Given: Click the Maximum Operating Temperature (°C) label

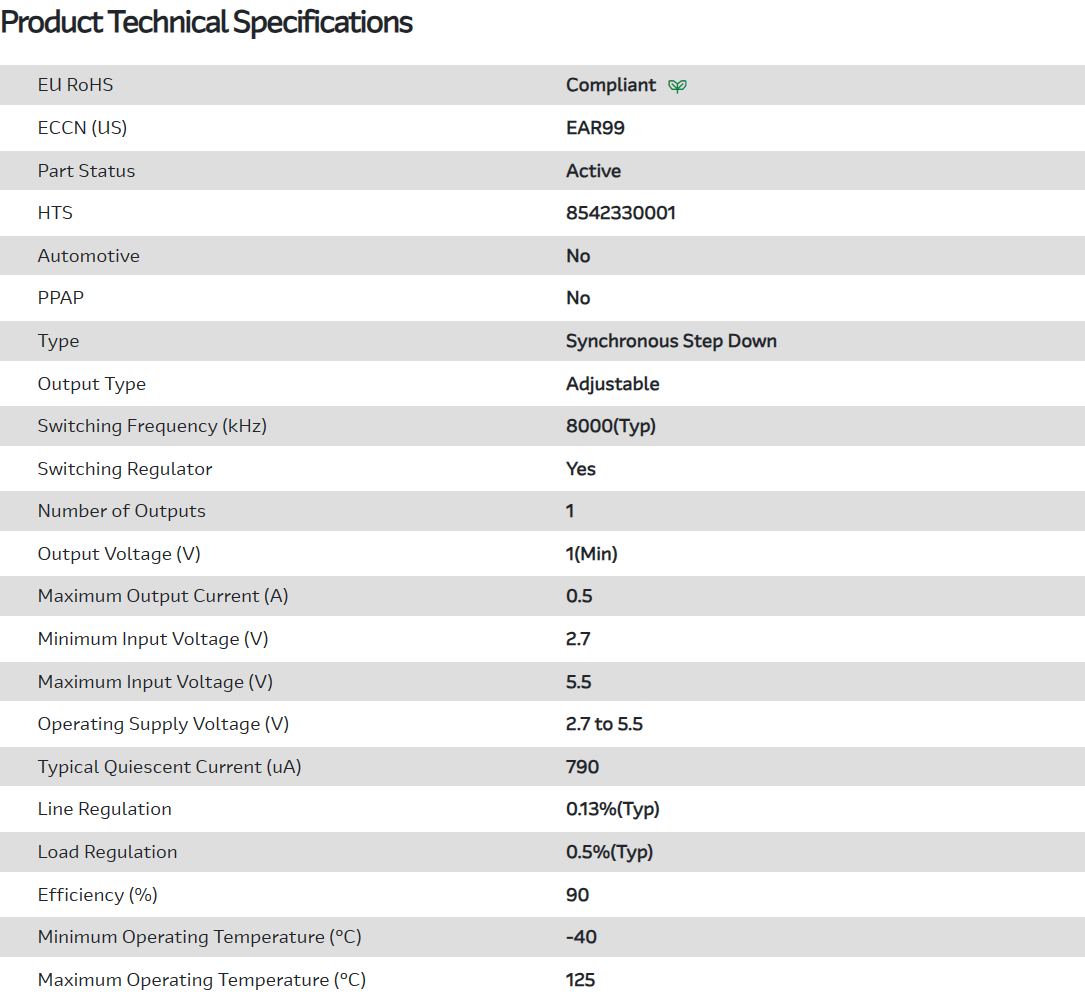Looking at the screenshot, I should pos(201,980).
